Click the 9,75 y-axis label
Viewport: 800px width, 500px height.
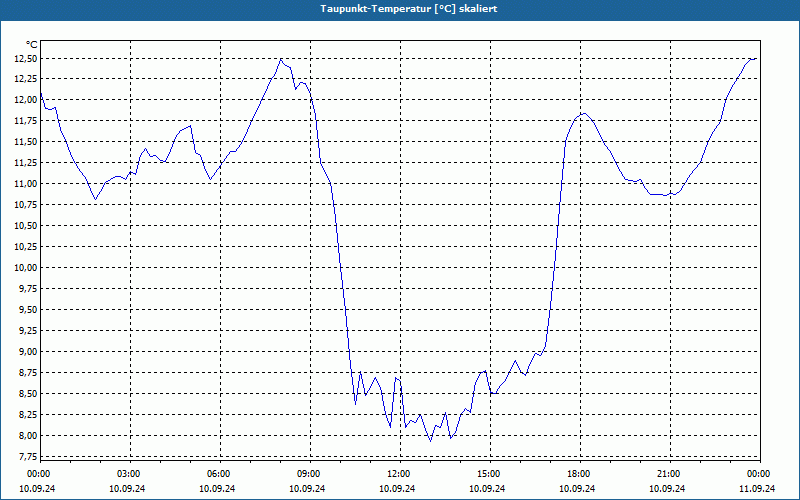coord(27,288)
